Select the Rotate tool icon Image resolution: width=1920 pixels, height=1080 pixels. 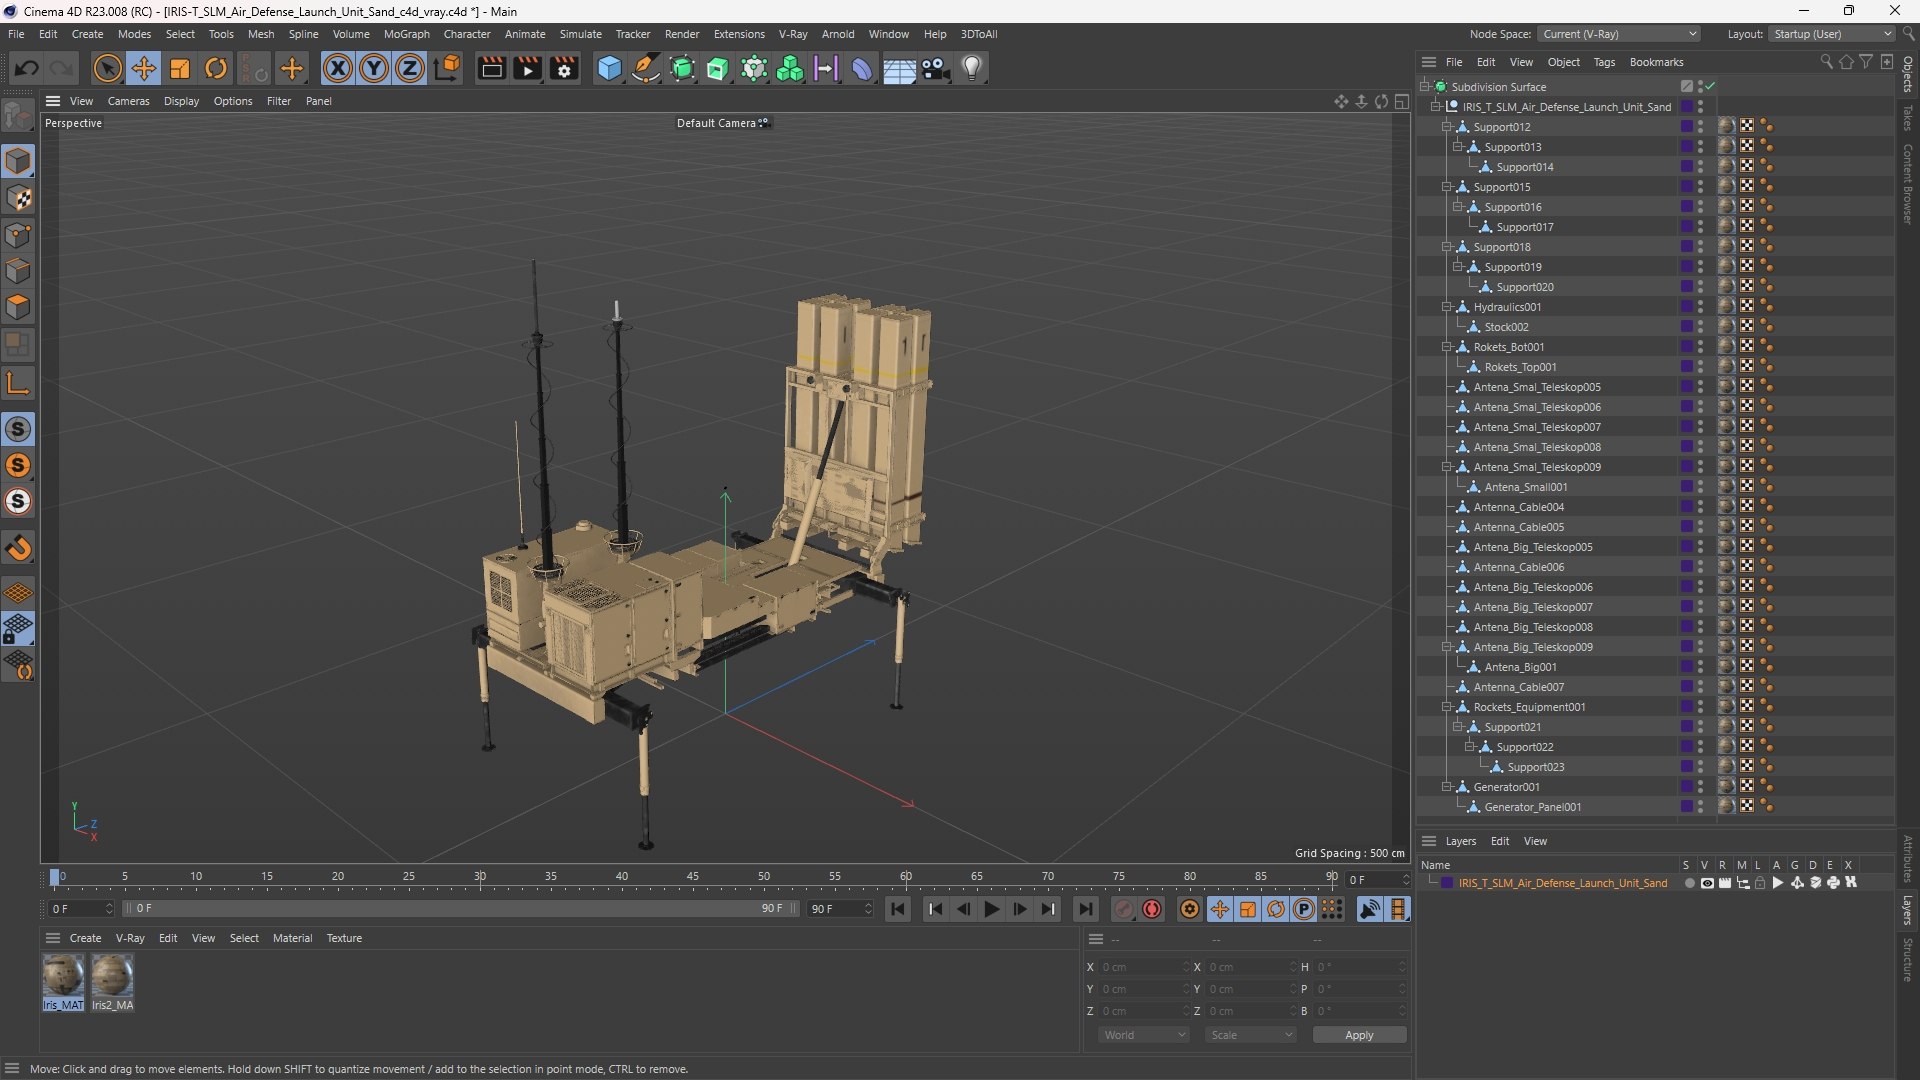click(x=216, y=68)
